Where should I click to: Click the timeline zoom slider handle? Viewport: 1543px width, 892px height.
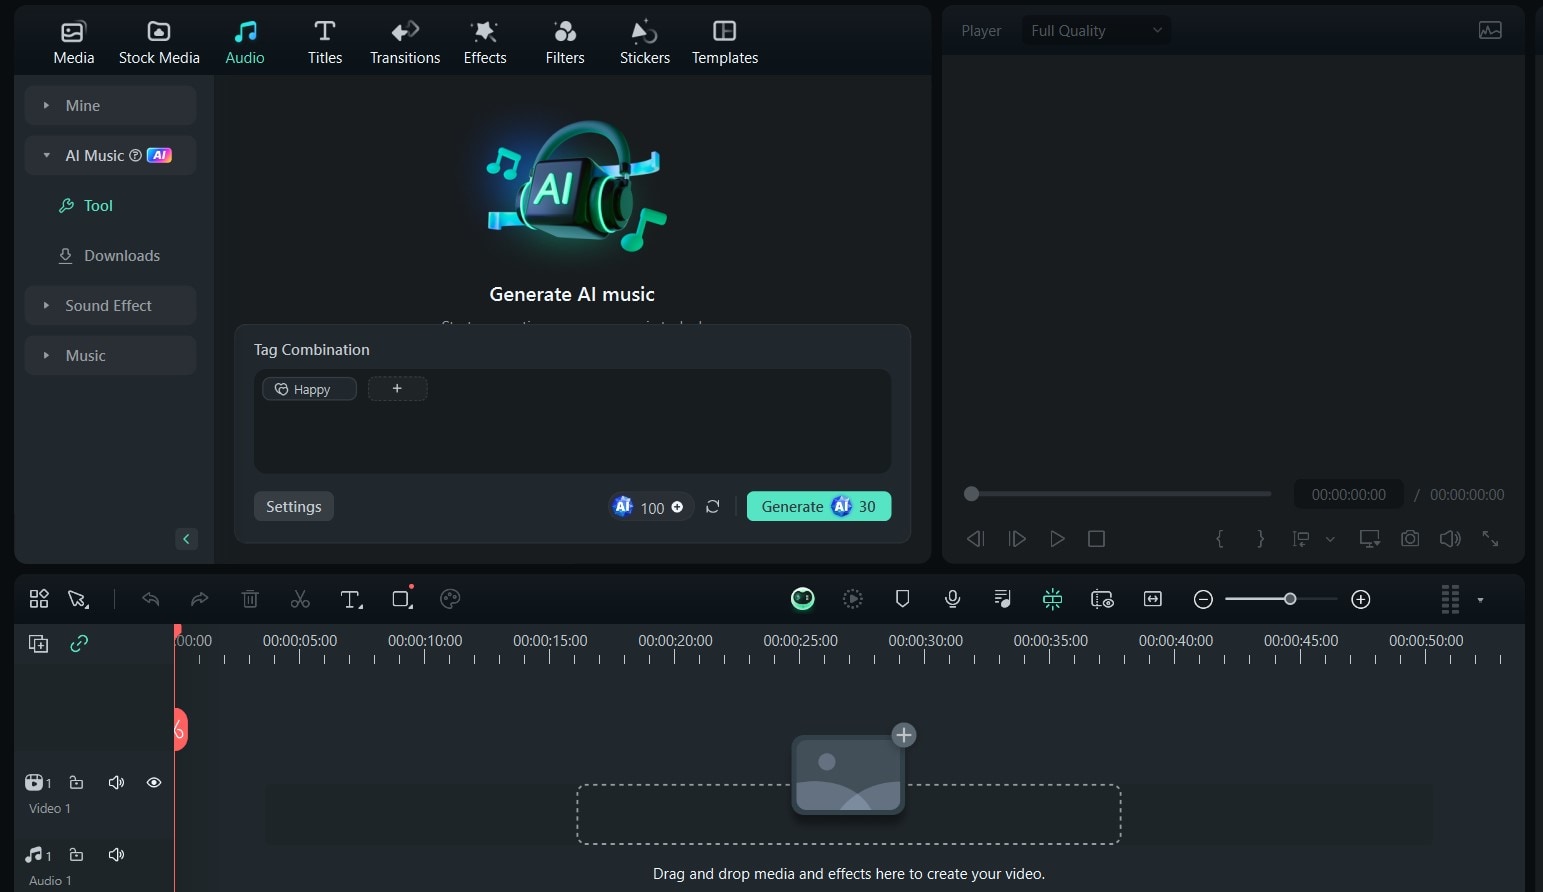pyautogui.click(x=1290, y=599)
